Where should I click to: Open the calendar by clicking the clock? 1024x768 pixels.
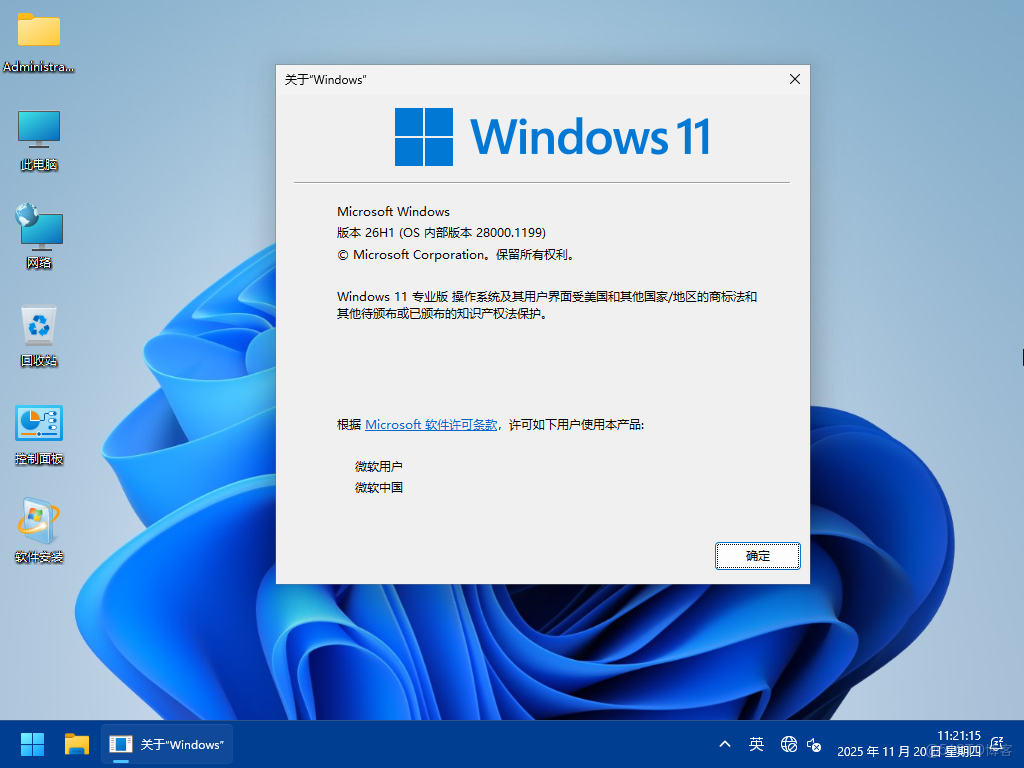(x=912, y=744)
